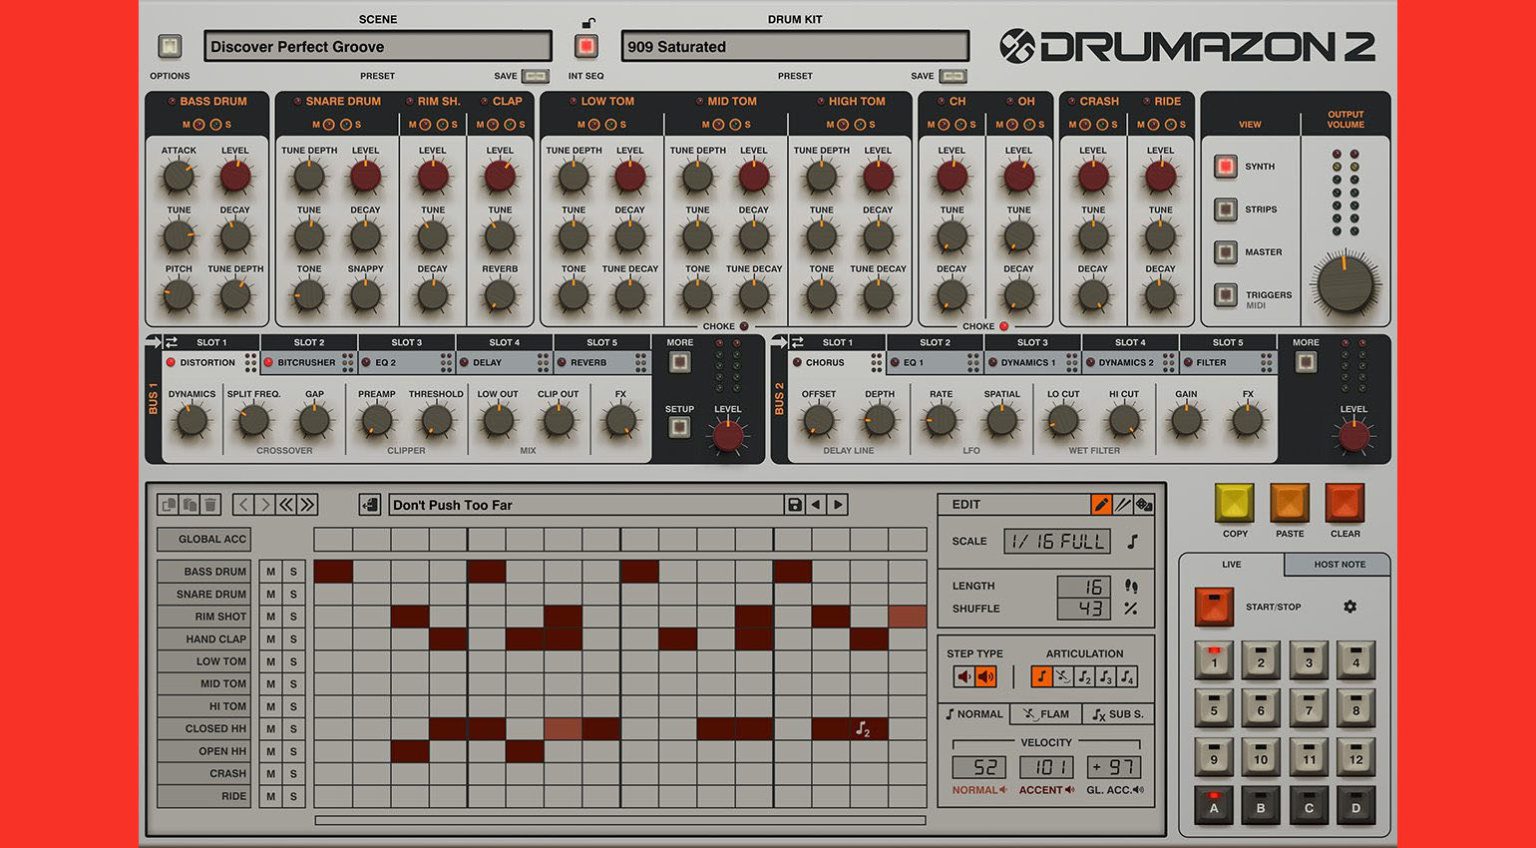Select the pencil edit tool in Edit panel
Viewport: 1536px width, 848px height.
[1100, 505]
